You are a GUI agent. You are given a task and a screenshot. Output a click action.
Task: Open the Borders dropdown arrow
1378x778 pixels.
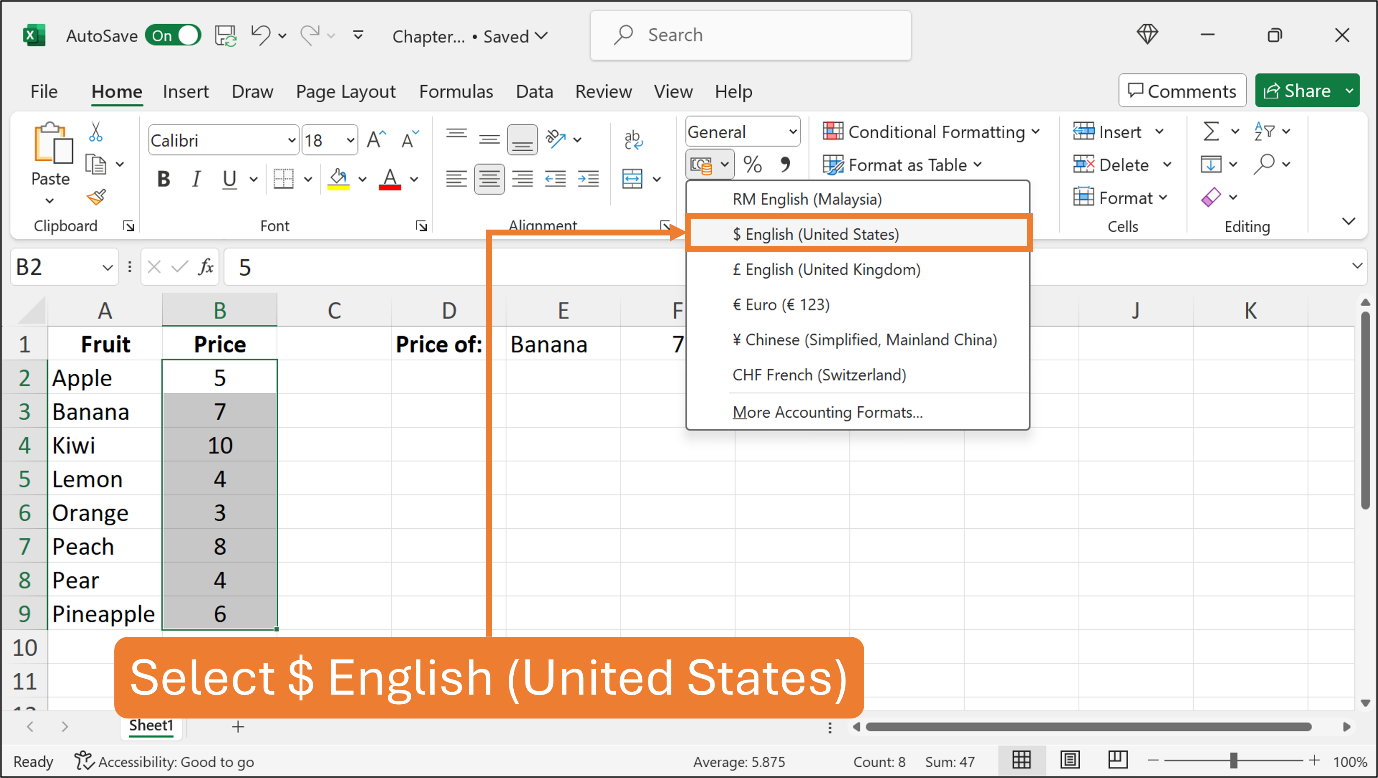[306, 180]
